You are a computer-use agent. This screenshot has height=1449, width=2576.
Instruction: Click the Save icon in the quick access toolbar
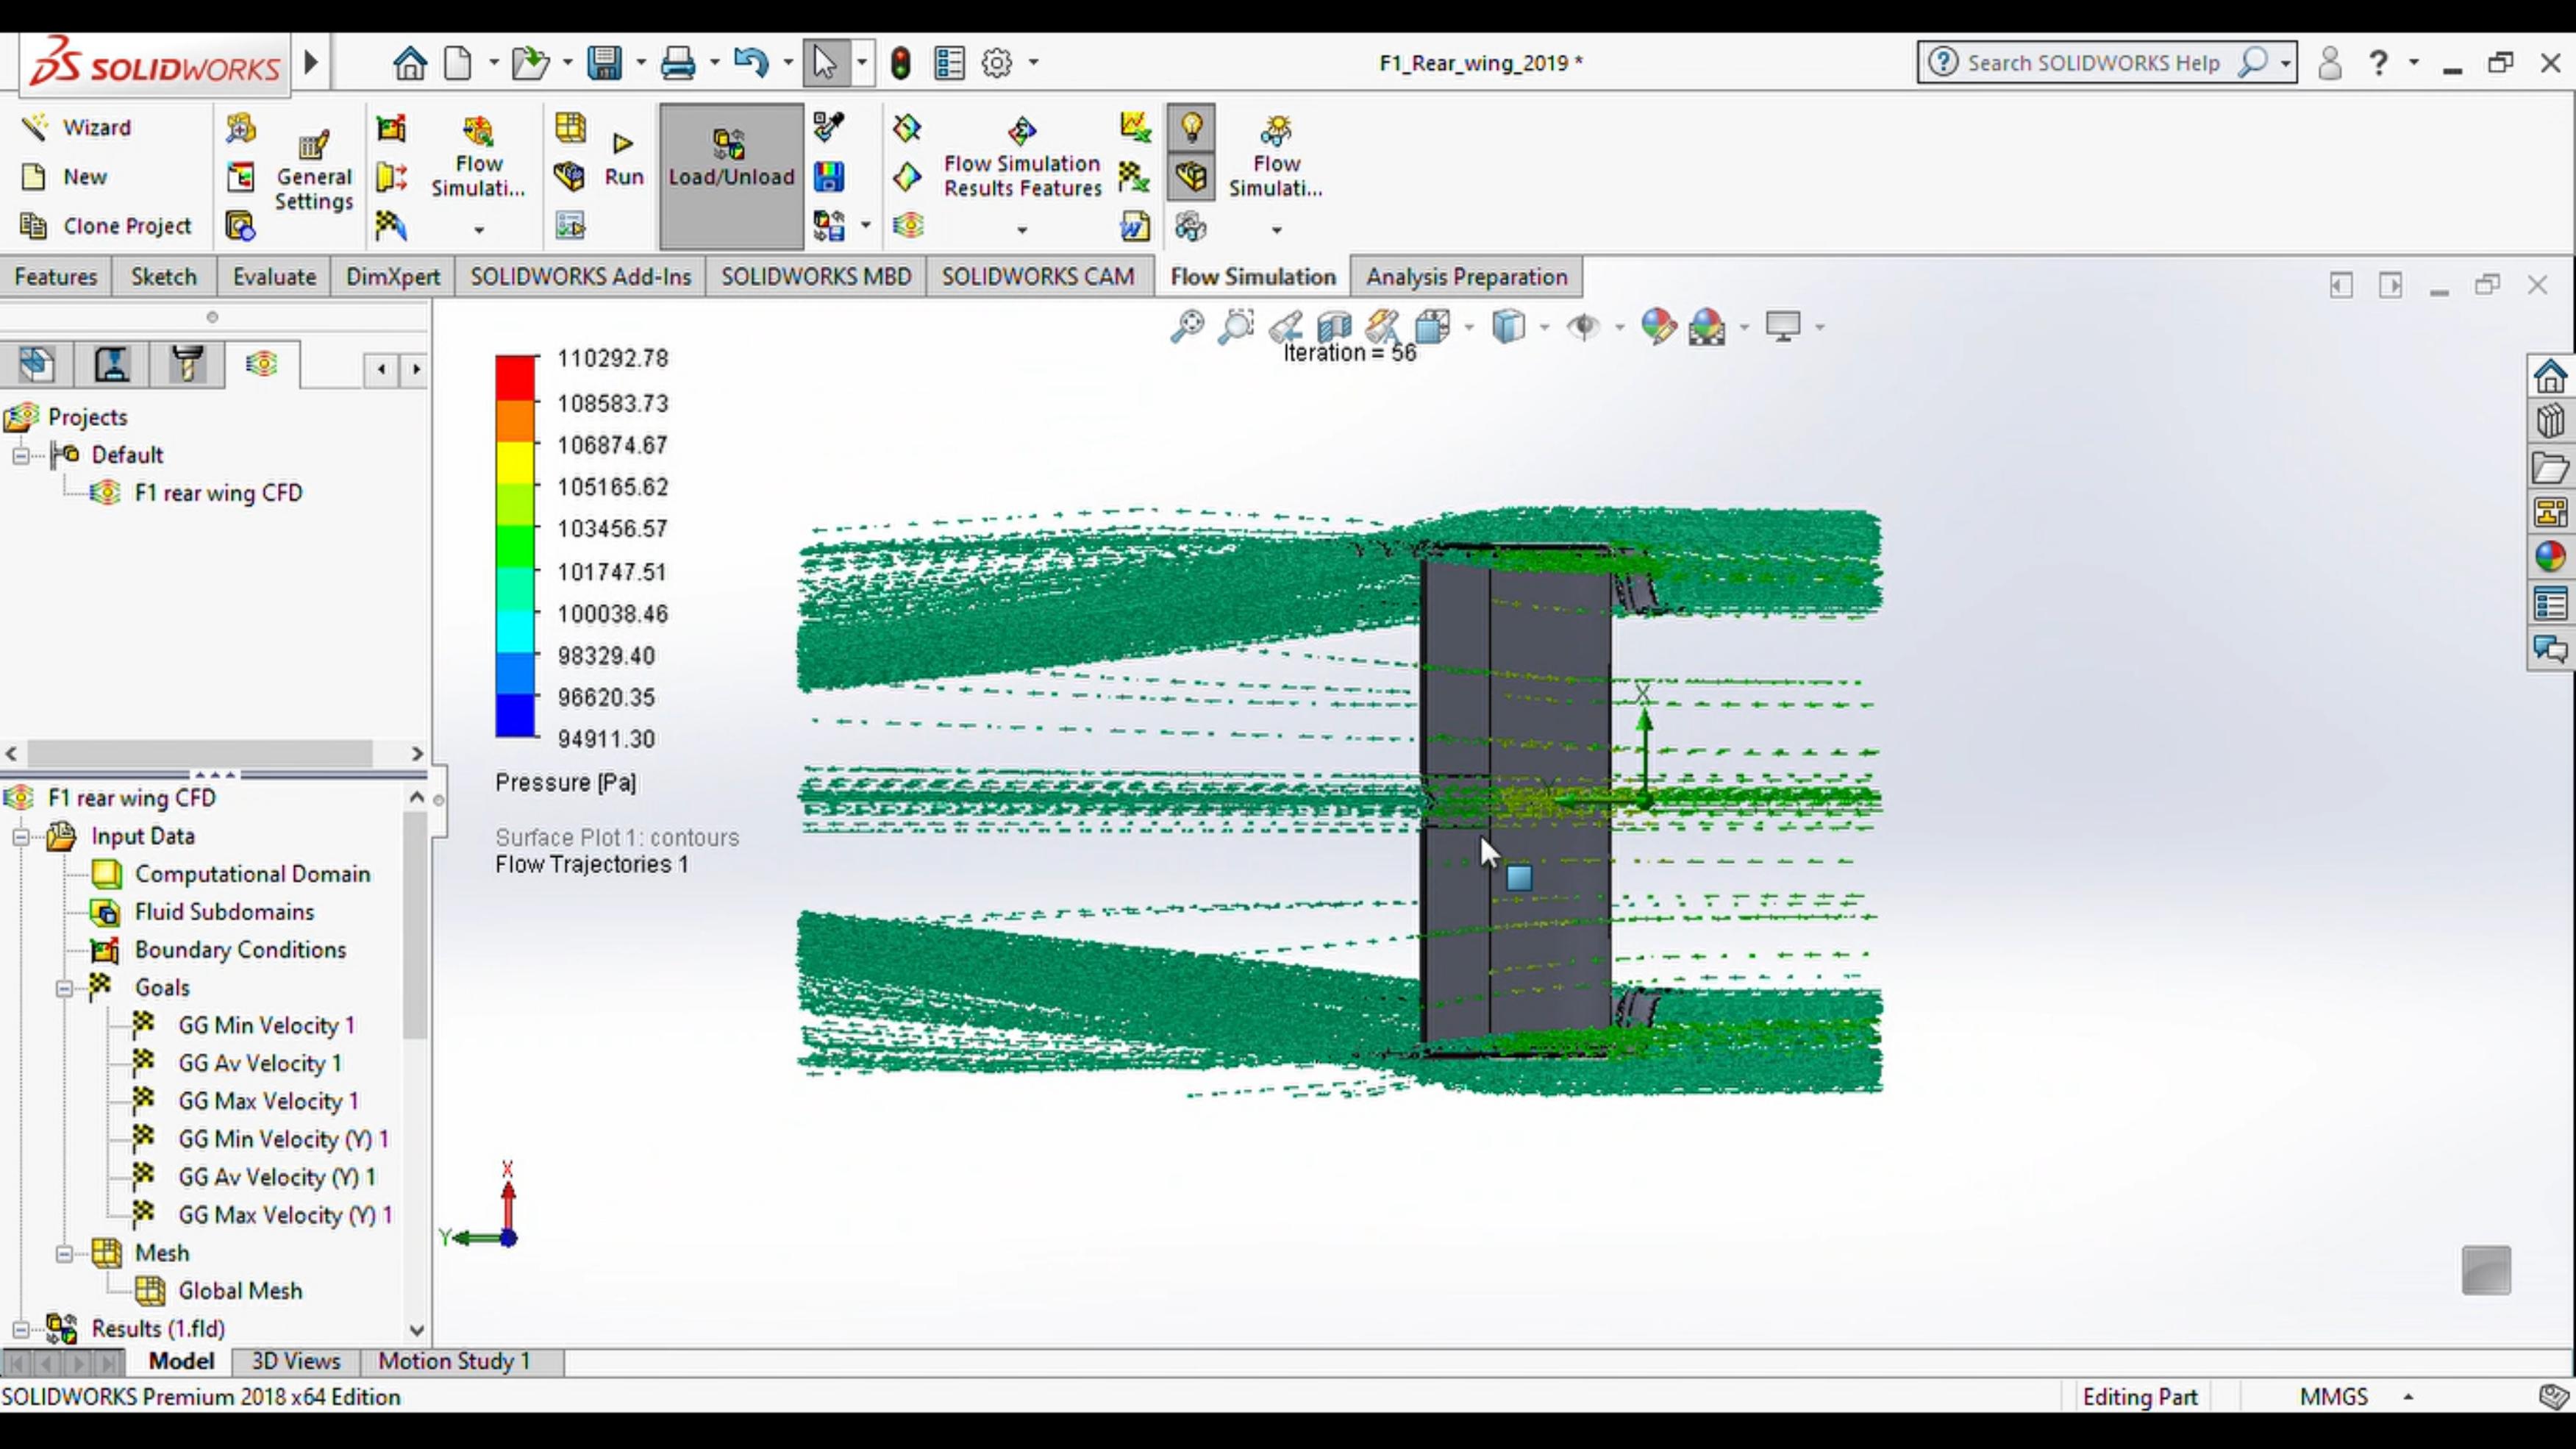604,63
